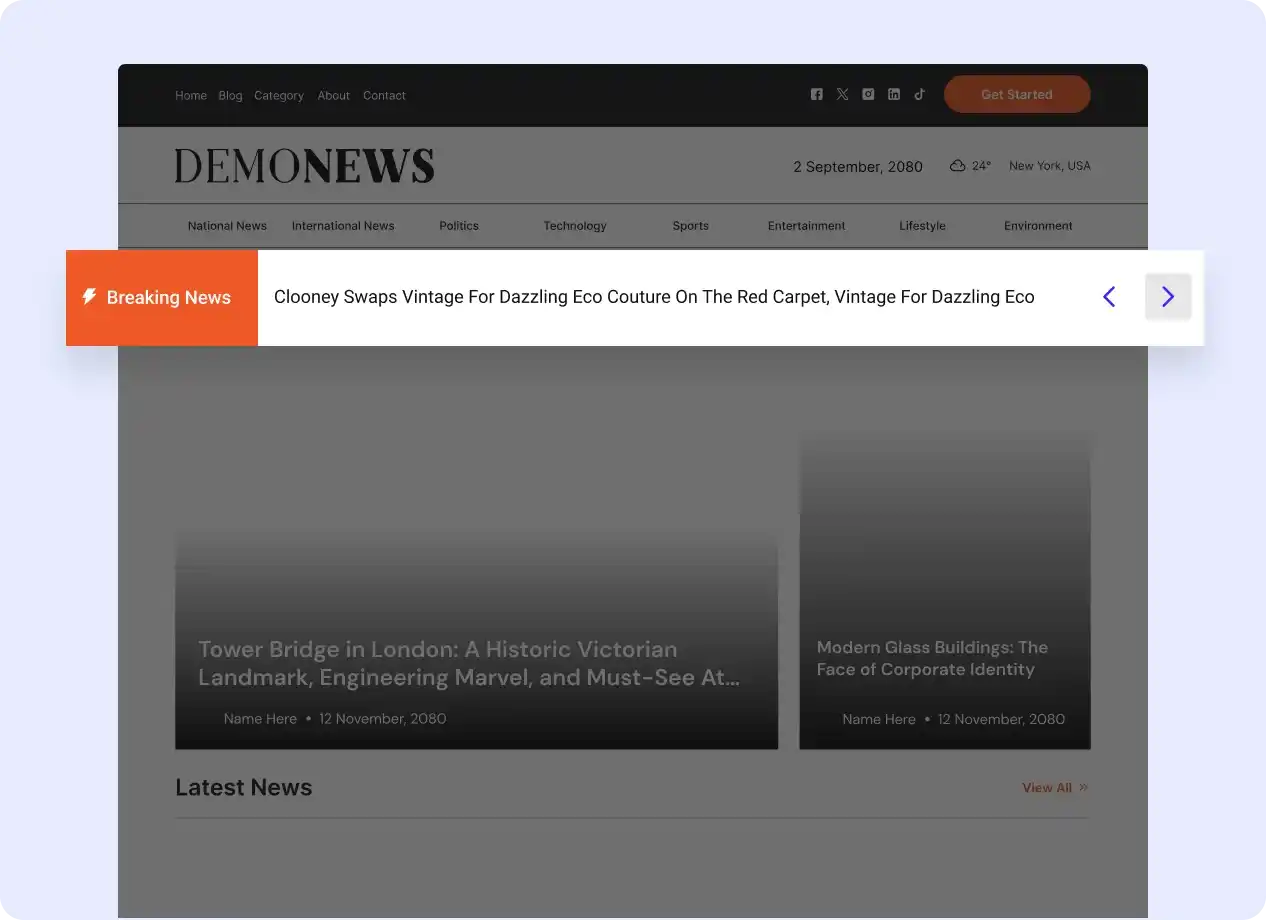Switch to the Sports section tab
The height and width of the screenshot is (920, 1266).
[x=690, y=226]
